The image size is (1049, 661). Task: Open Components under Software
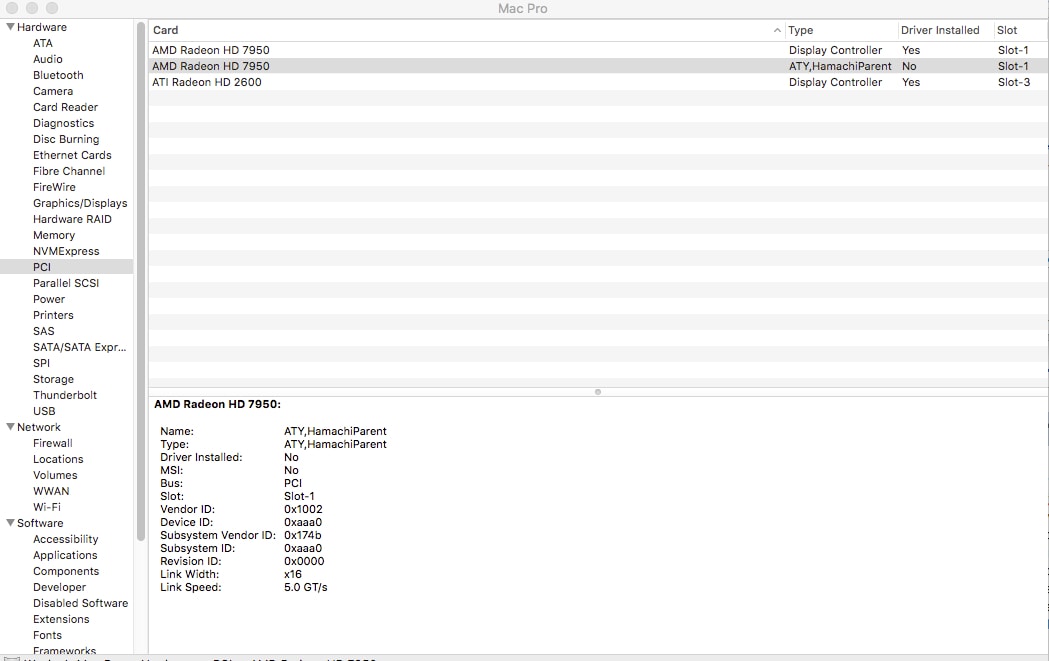66,571
